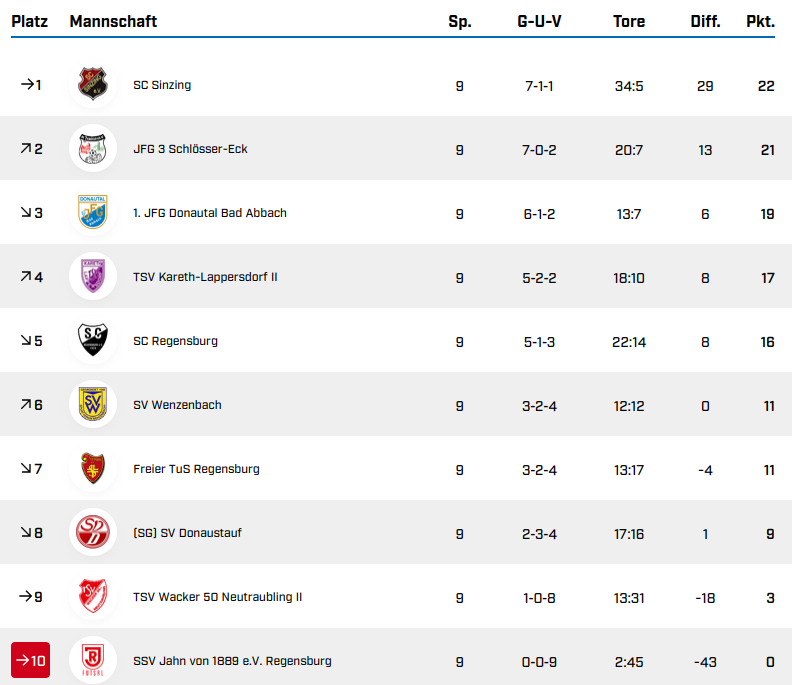Open the SC Sinzing team link

coord(162,85)
